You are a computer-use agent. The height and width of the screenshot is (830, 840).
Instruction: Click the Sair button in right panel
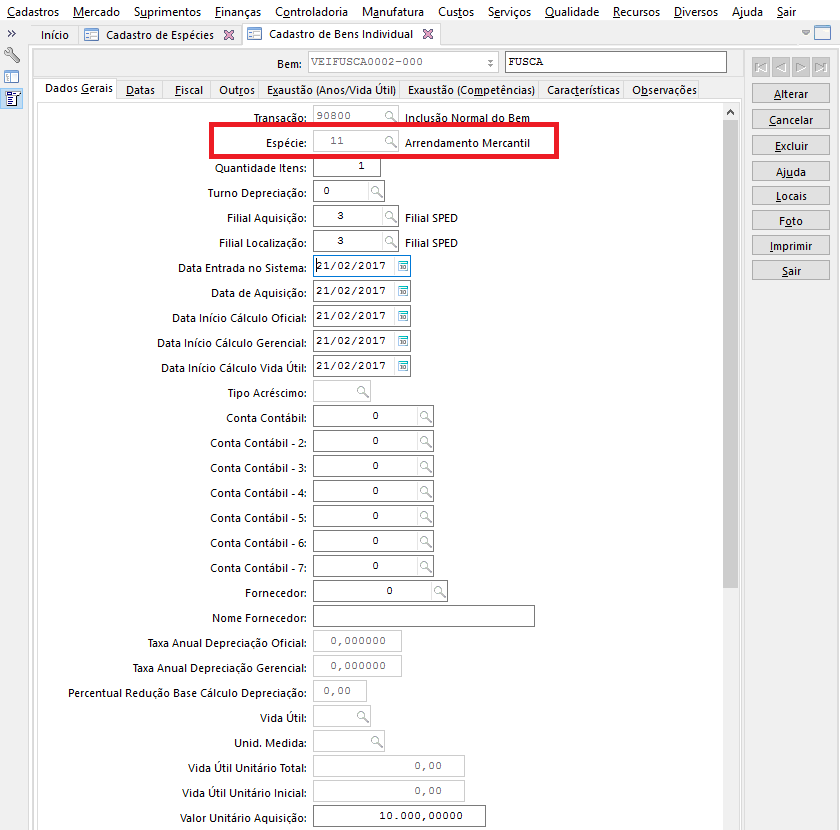click(x=791, y=271)
